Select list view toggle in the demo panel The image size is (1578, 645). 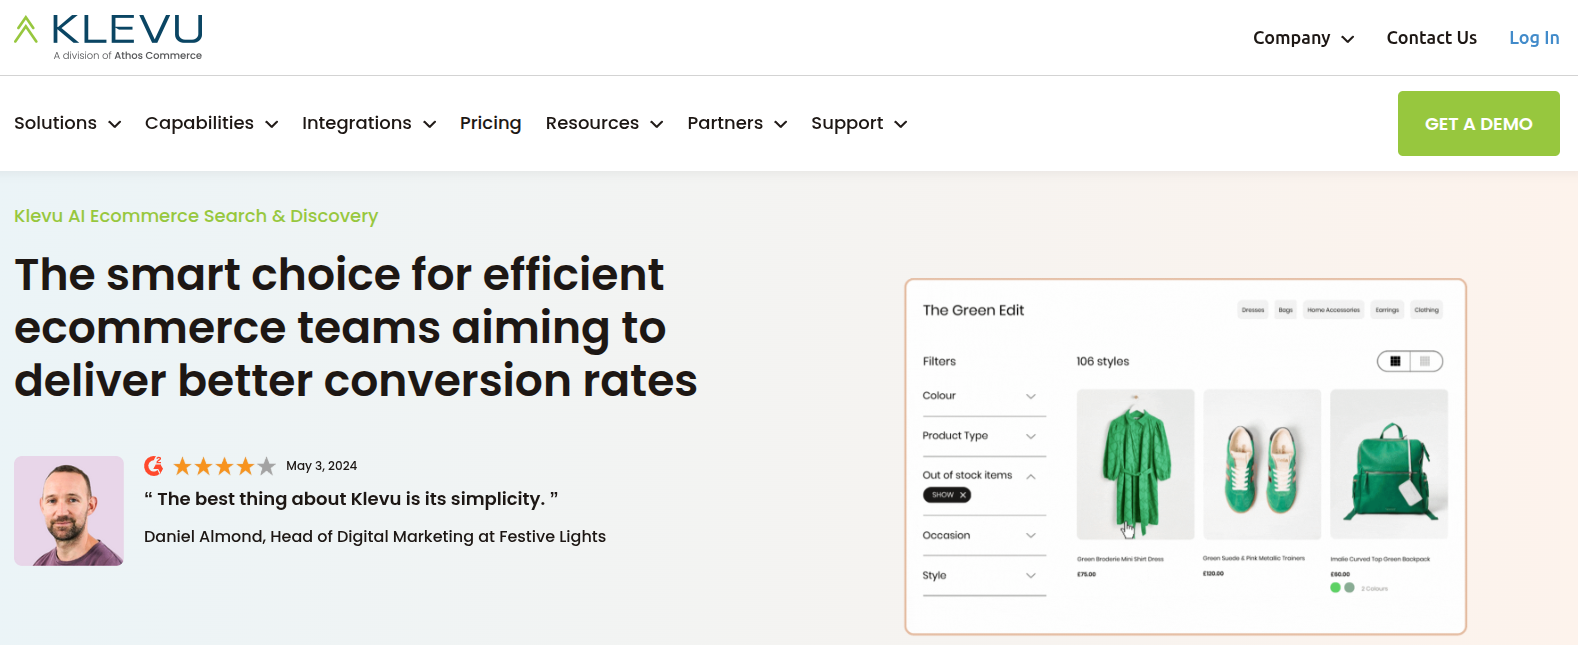coord(1426,361)
